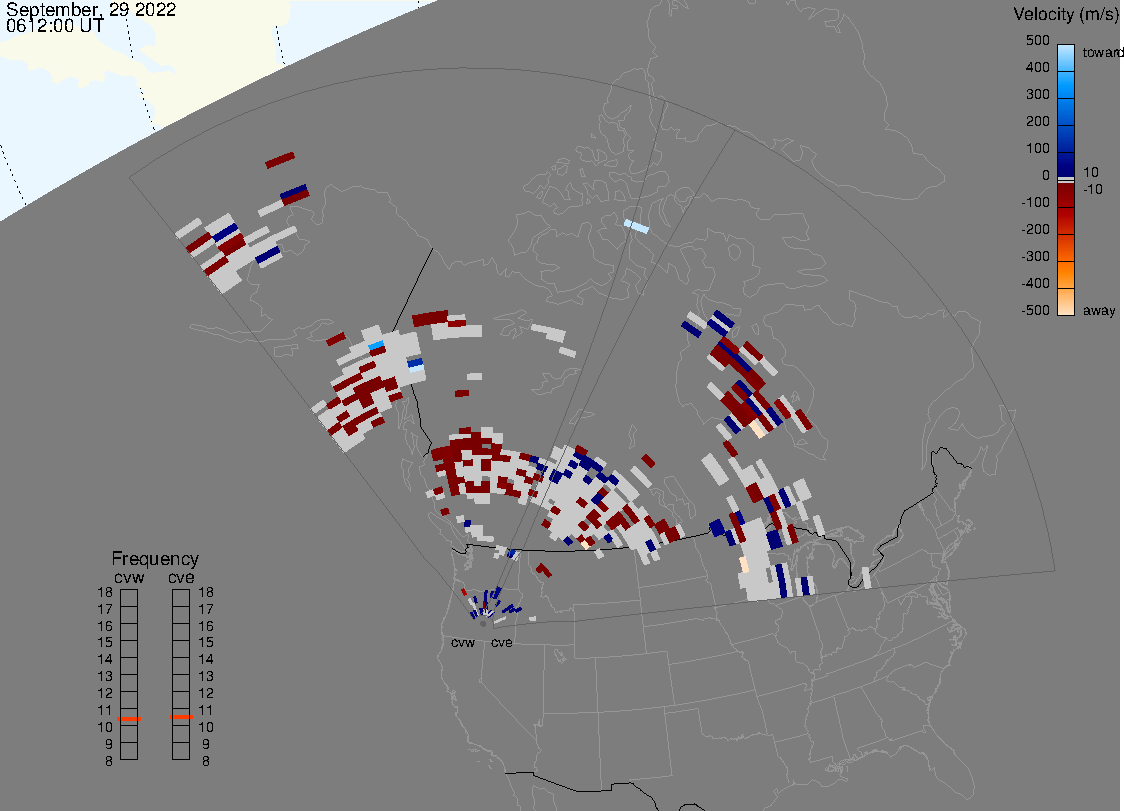Viewport: 1124px width, 811px height.
Task: Click the 500 value on velocity scale
Action: [1037, 40]
